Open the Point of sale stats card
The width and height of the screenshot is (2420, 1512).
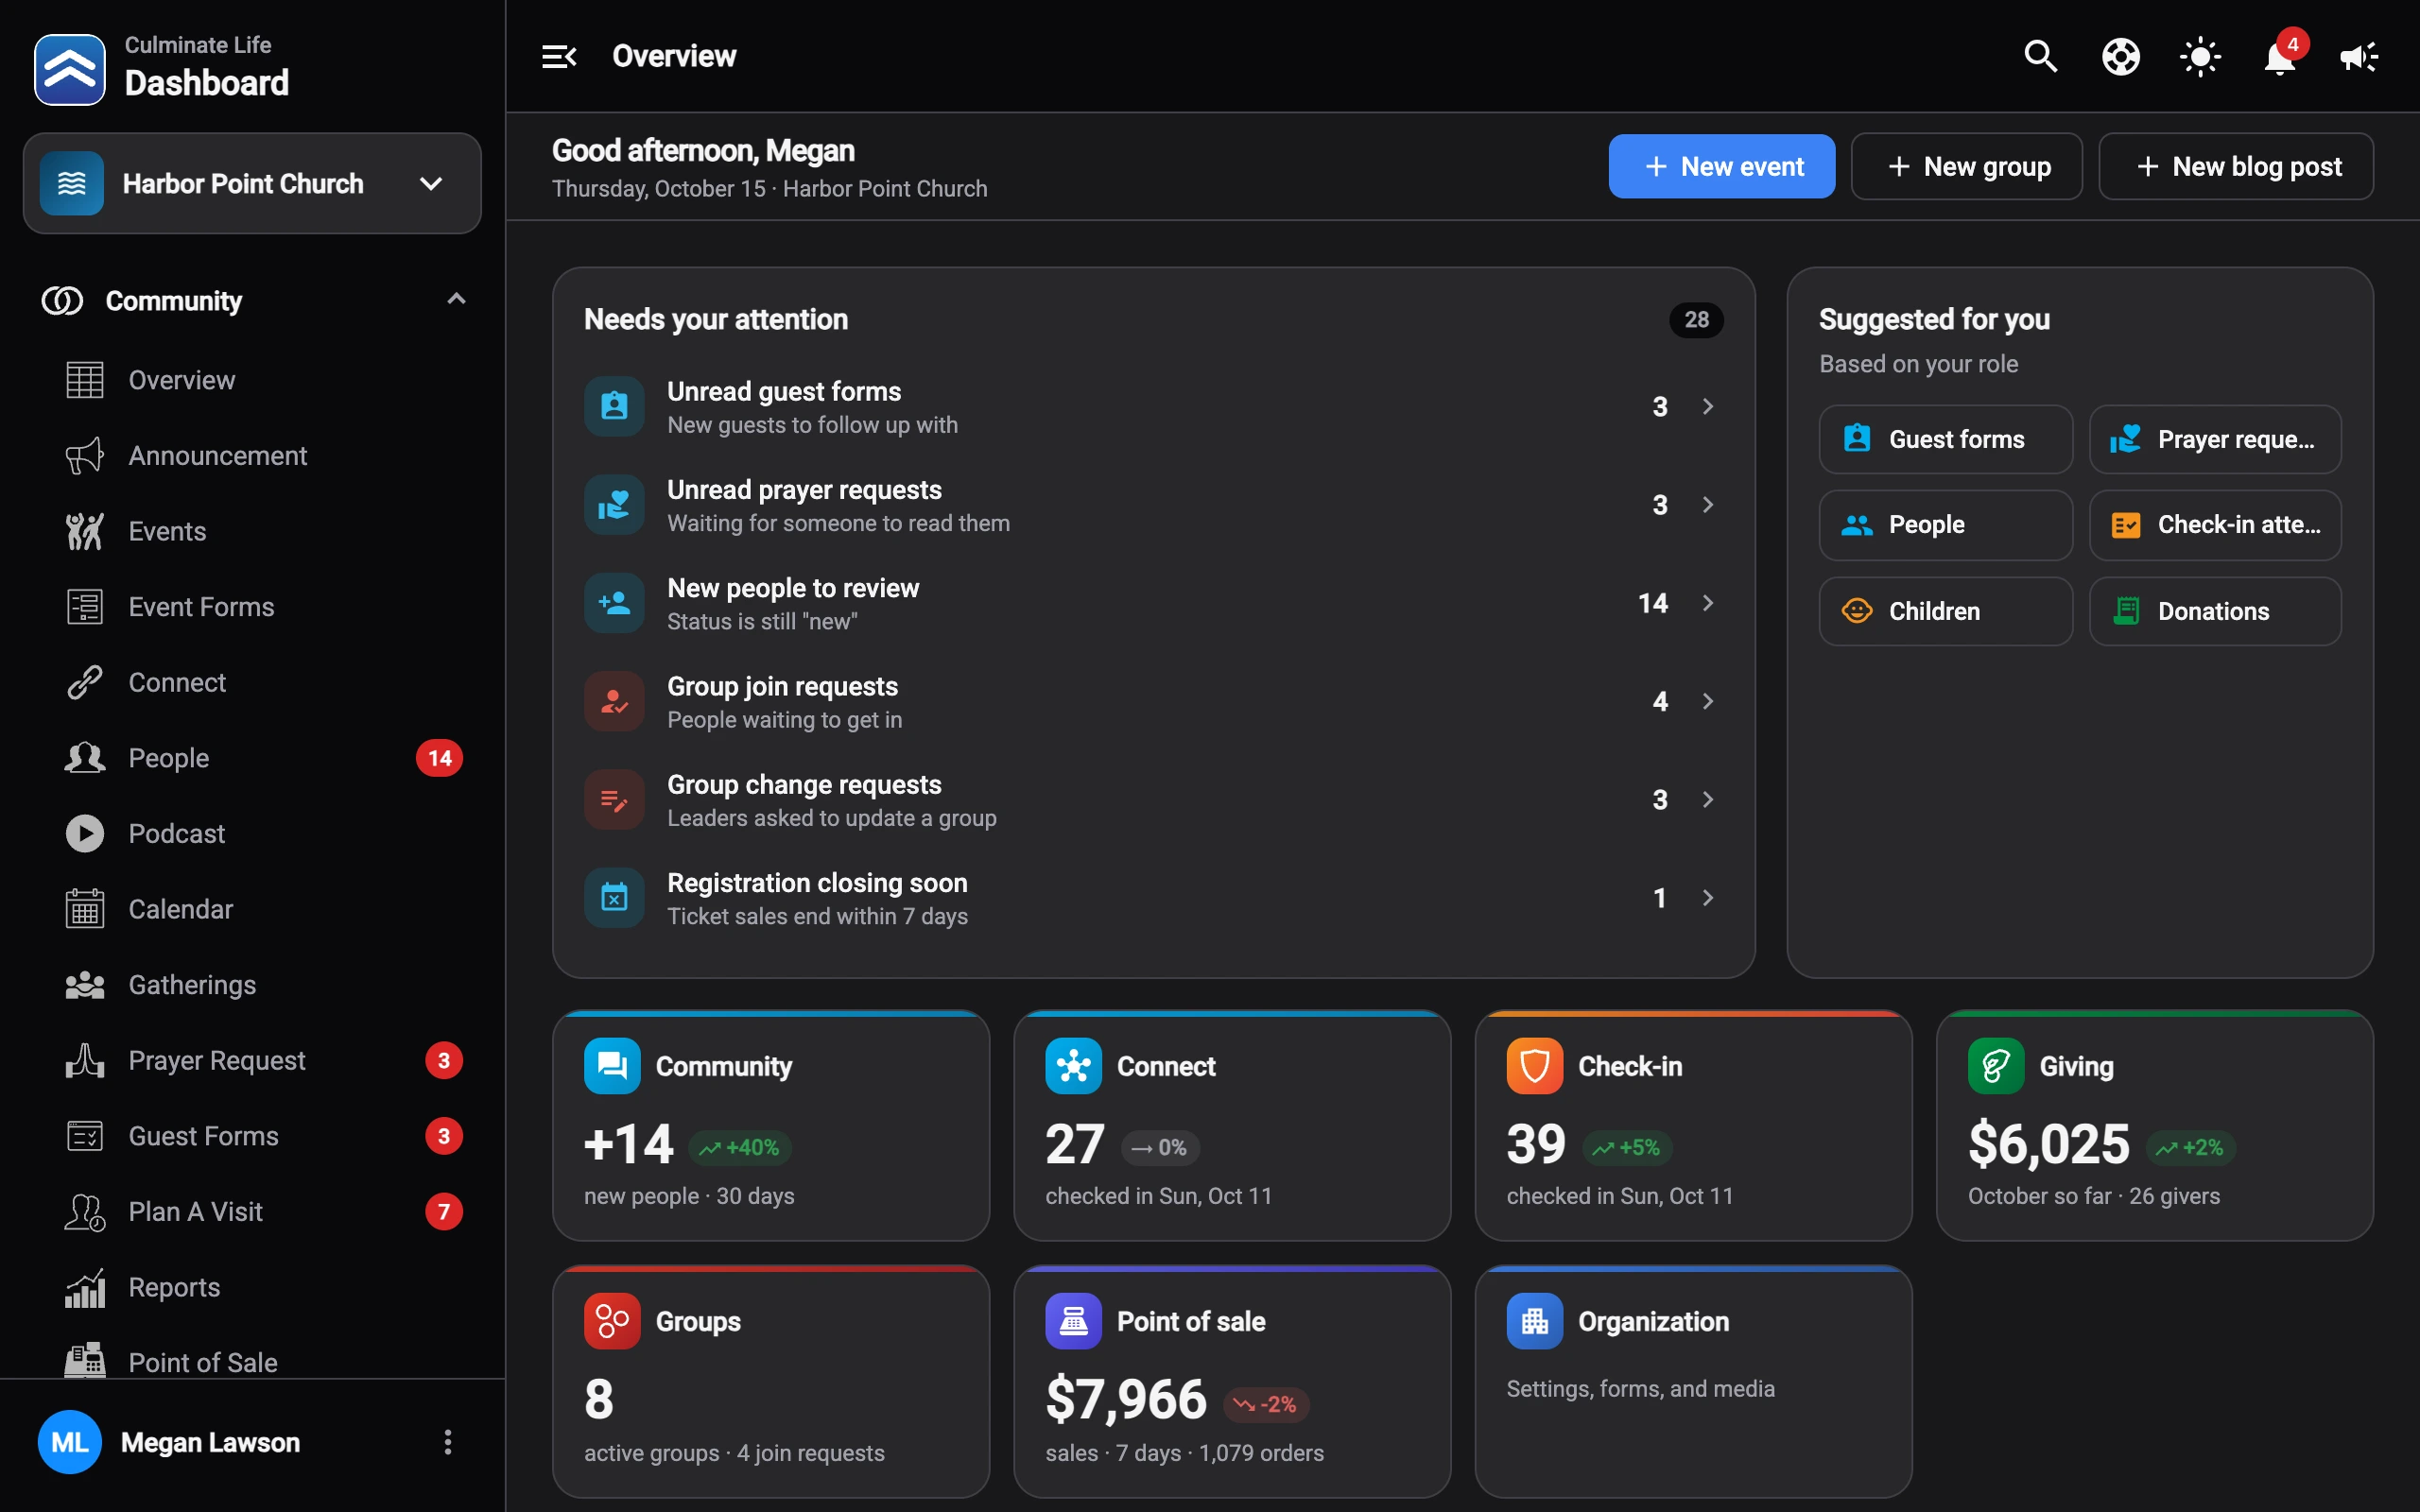point(1232,1381)
